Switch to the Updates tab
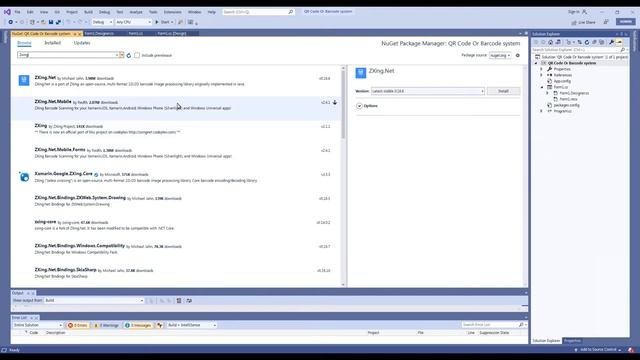 (x=82, y=43)
